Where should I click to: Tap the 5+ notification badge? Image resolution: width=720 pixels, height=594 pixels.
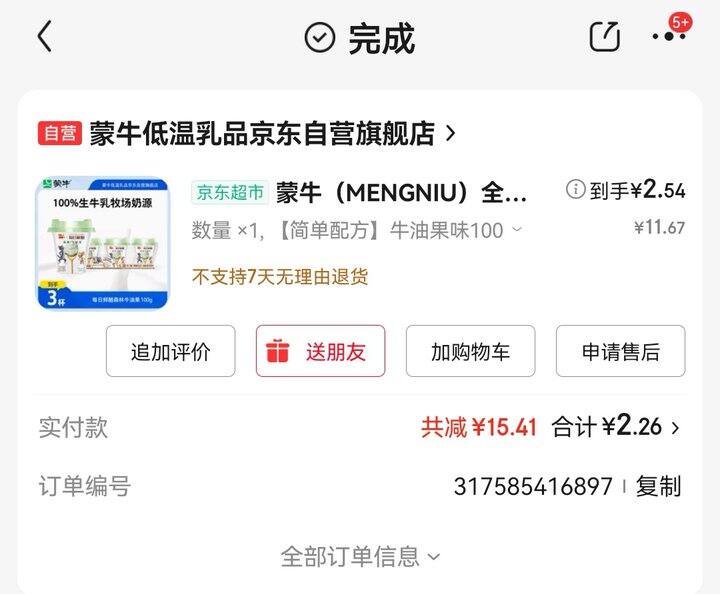(681, 22)
